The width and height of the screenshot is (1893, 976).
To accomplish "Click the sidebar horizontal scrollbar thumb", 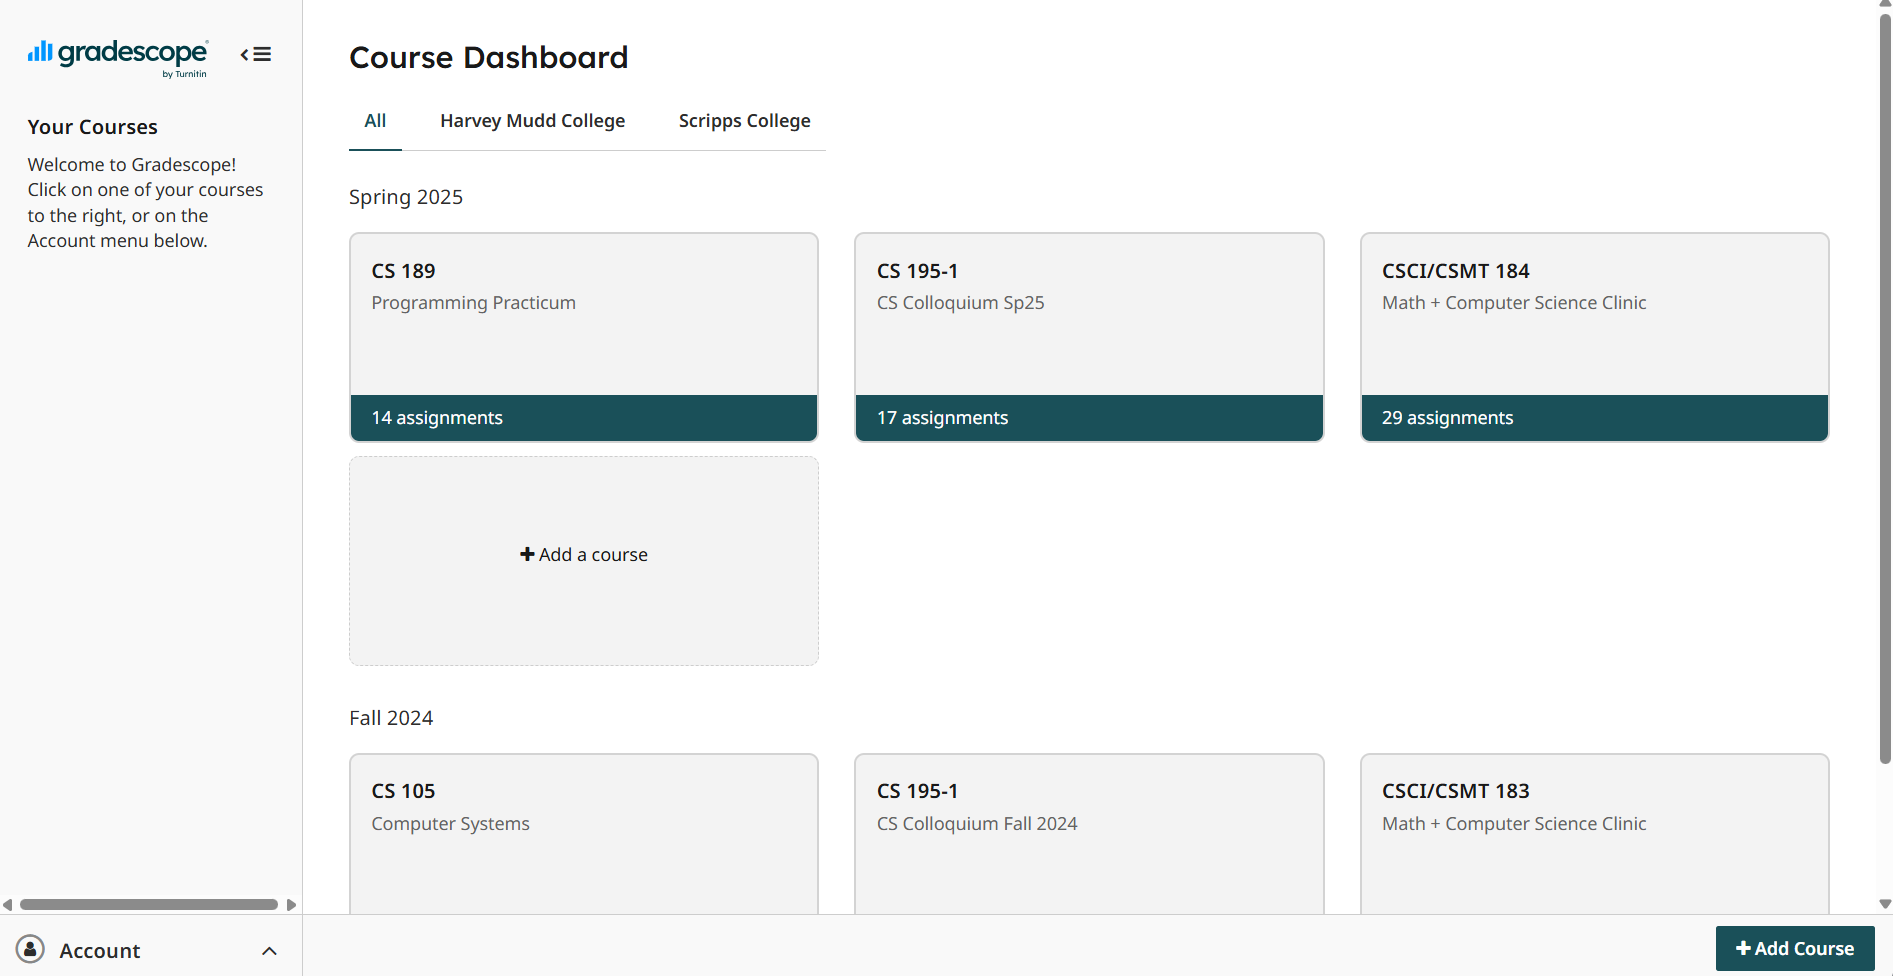I will pyautogui.click(x=149, y=905).
